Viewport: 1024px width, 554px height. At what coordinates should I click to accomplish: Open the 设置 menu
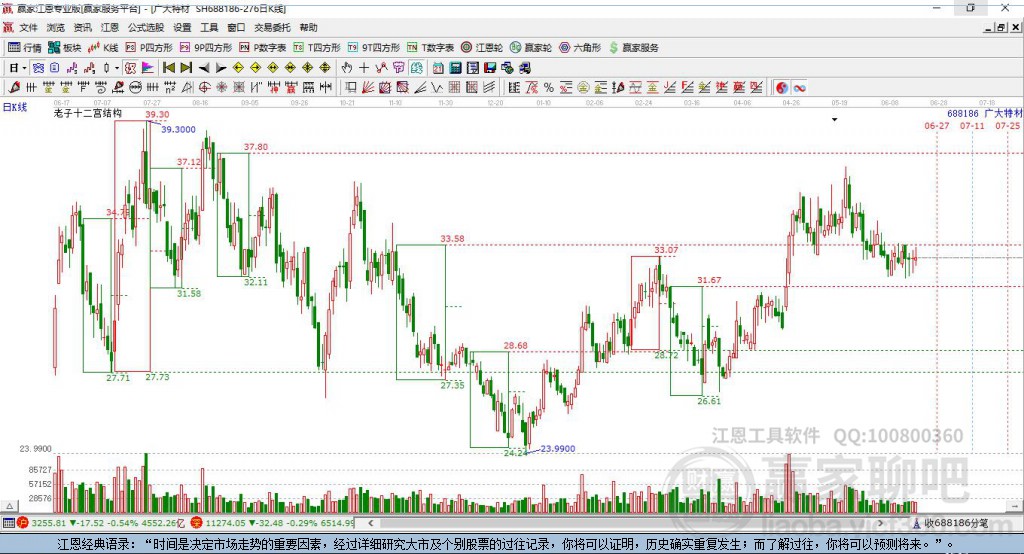point(182,27)
